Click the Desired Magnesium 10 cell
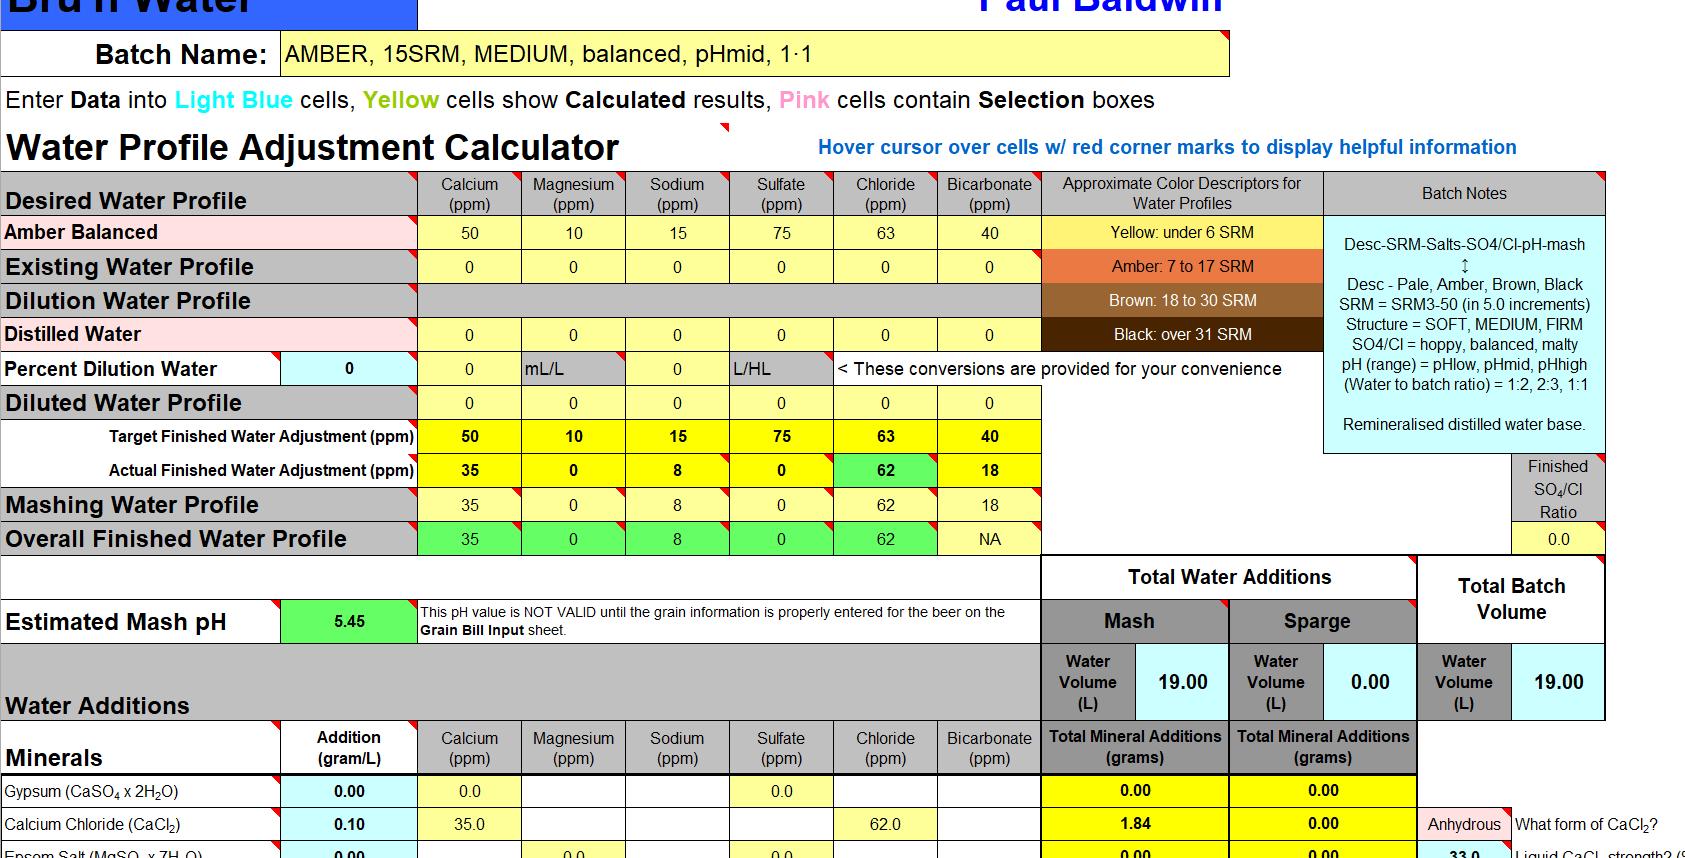The height and width of the screenshot is (858, 1685). (x=573, y=233)
